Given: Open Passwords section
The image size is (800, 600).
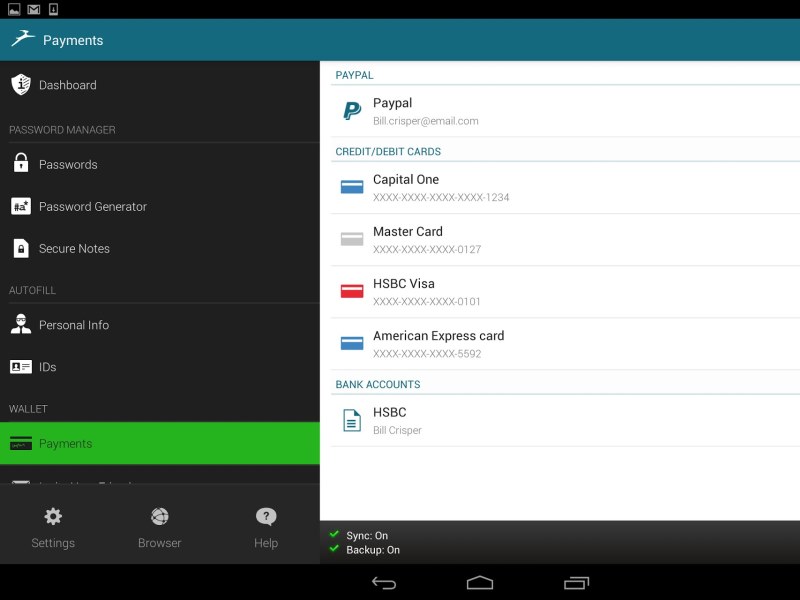Looking at the screenshot, I should pos(160,164).
